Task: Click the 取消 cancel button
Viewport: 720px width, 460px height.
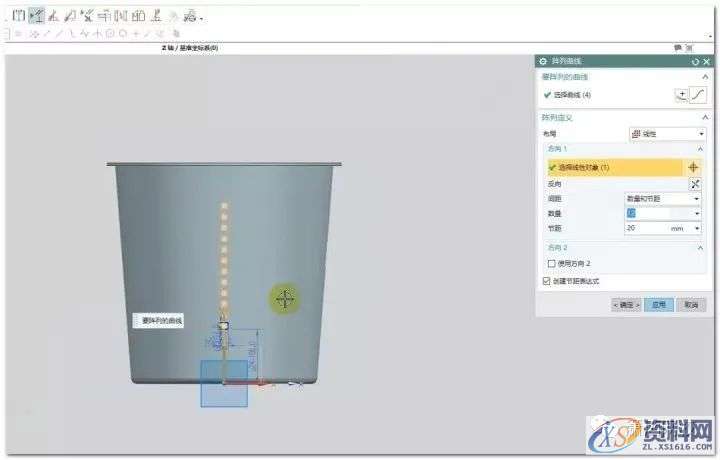Action: 689,304
